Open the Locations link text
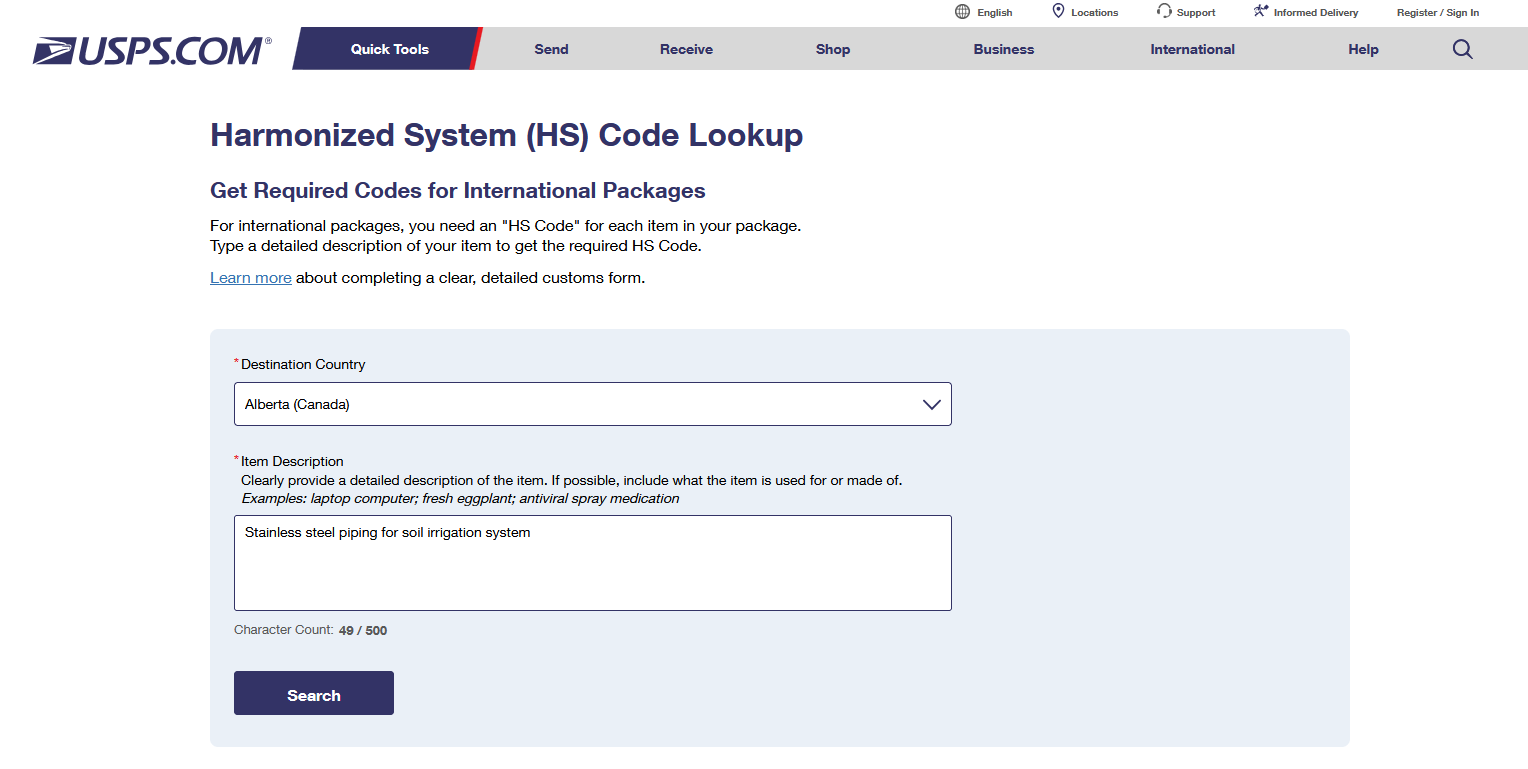 click(1095, 13)
